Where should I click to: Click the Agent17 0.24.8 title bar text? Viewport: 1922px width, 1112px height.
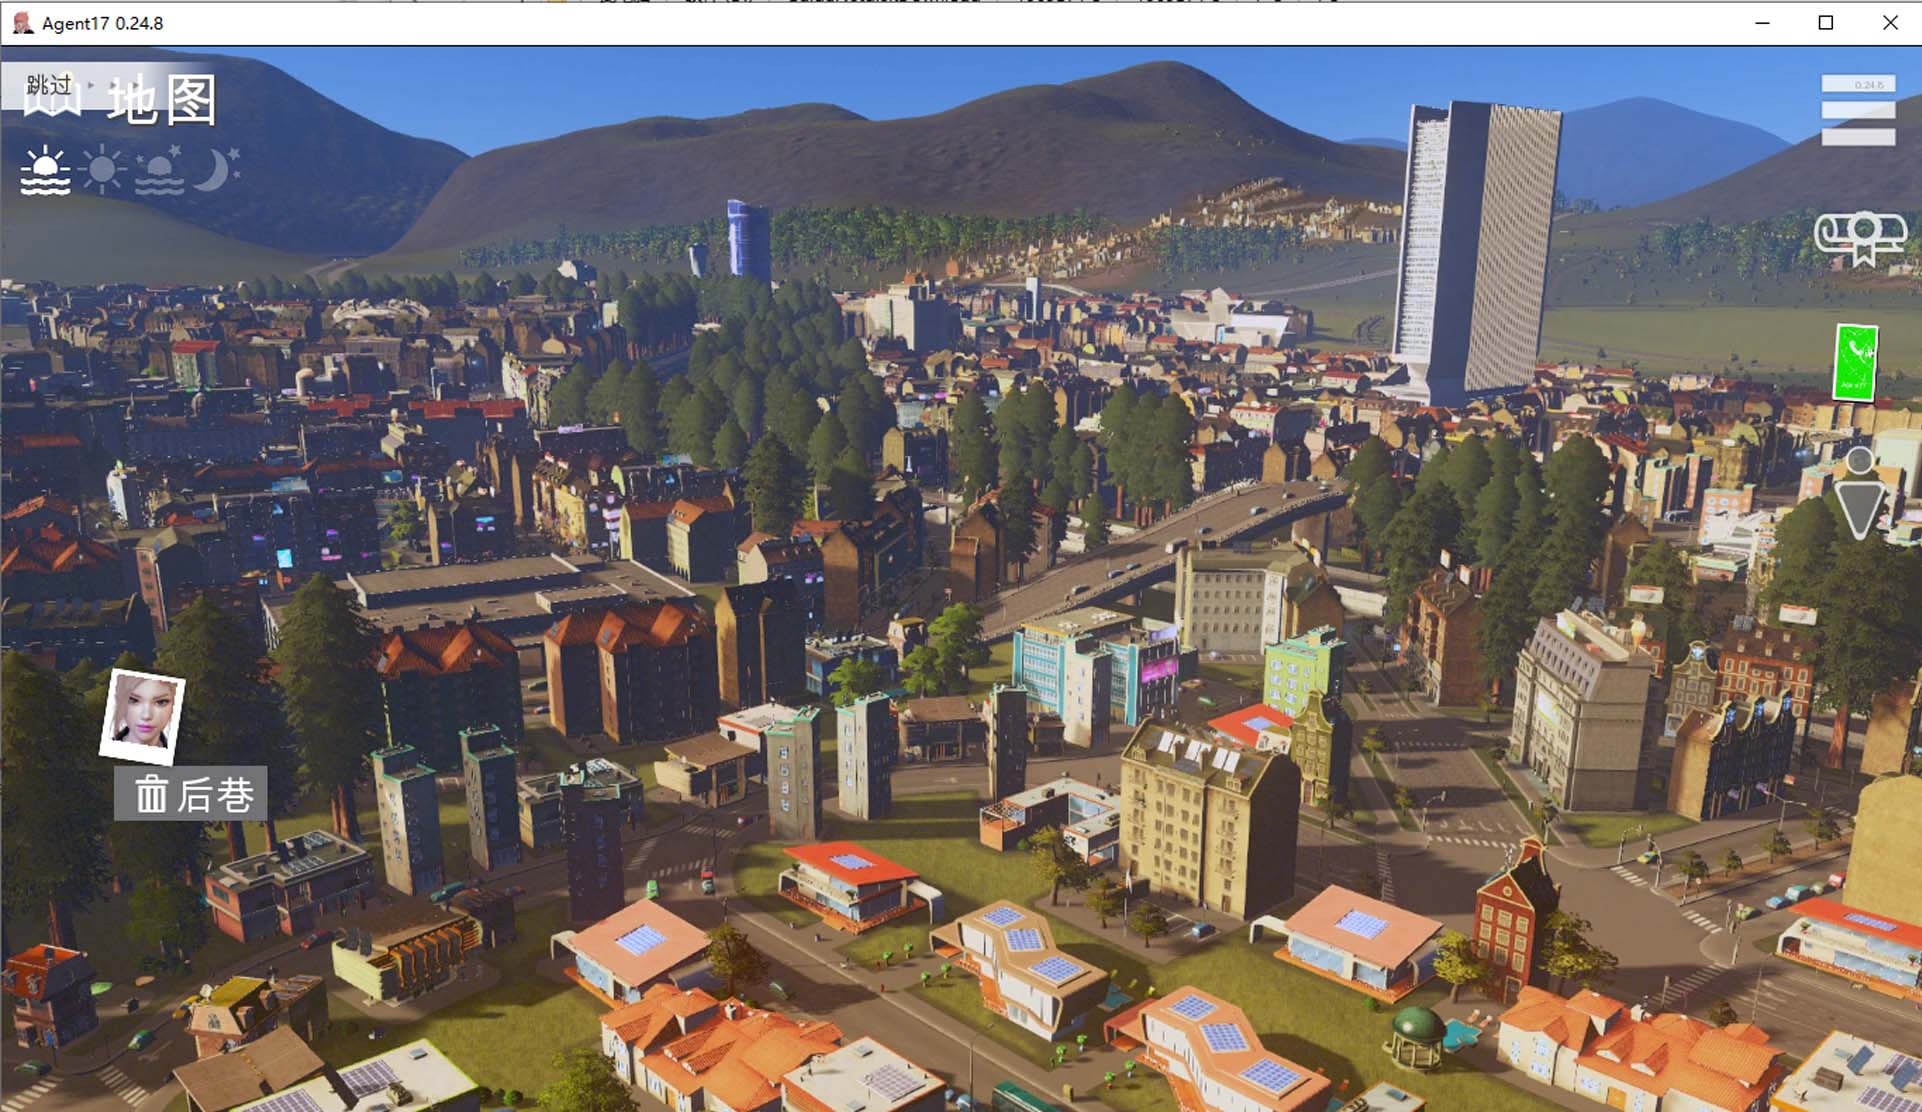(102, 23)
